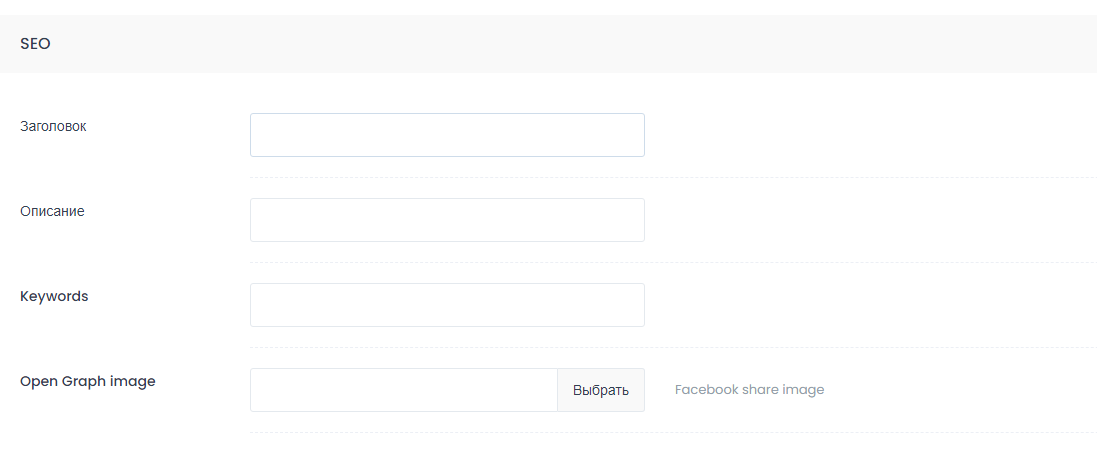Click the gray SEO header bar
This screenshot has width=1097, height=473.
548,43
